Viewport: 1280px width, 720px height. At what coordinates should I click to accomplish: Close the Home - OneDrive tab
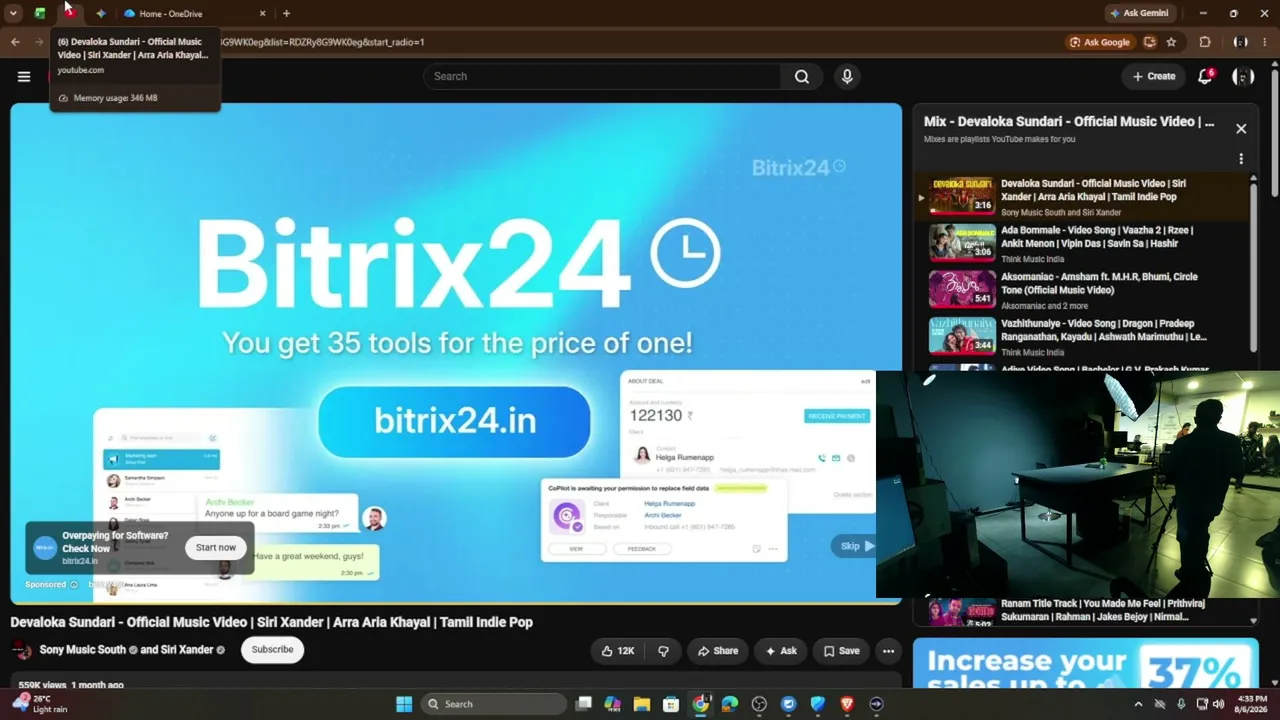pyautogui.click(x=263, y=13)
